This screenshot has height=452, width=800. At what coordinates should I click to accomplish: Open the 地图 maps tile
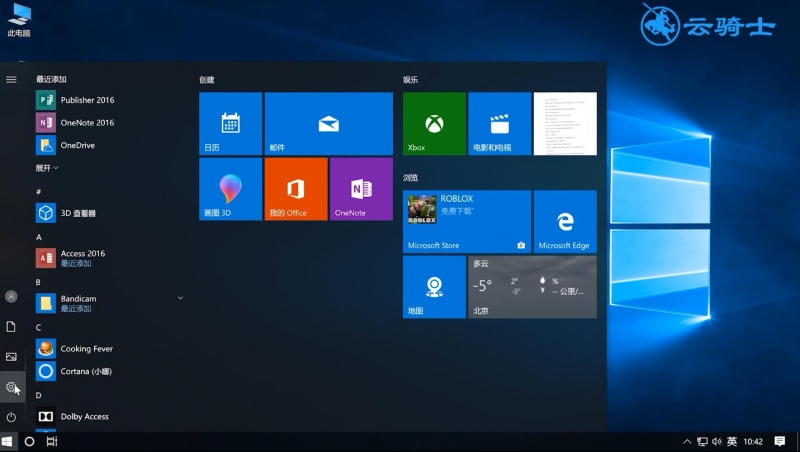point(434,287)
